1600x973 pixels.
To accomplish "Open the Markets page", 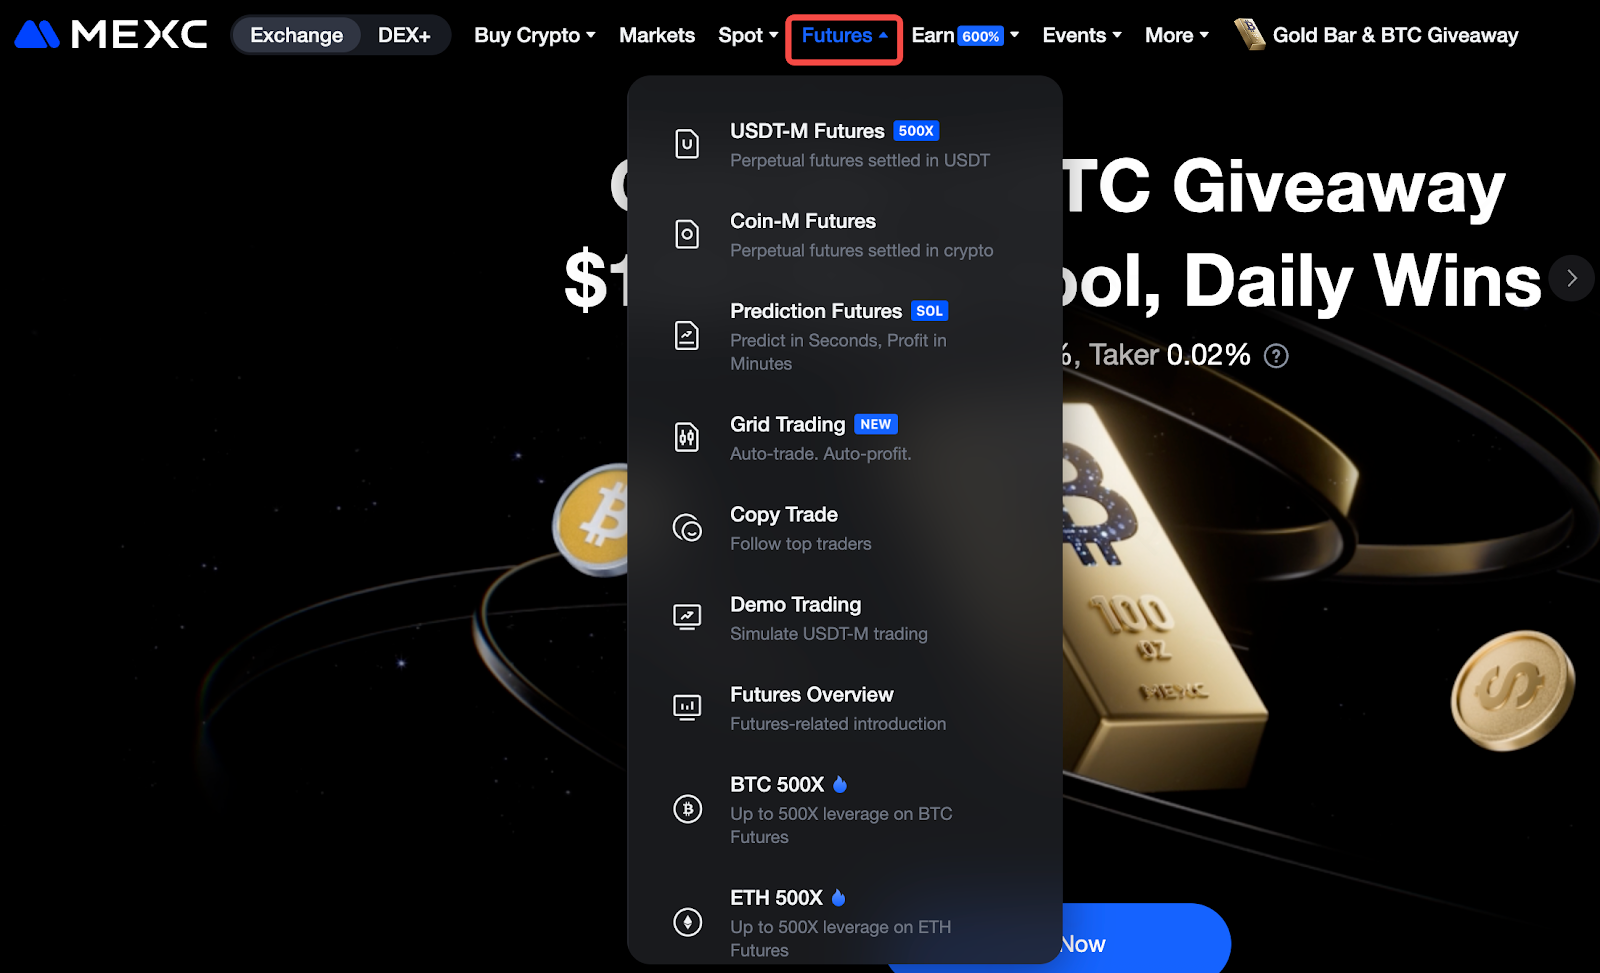I will [657, 35].
